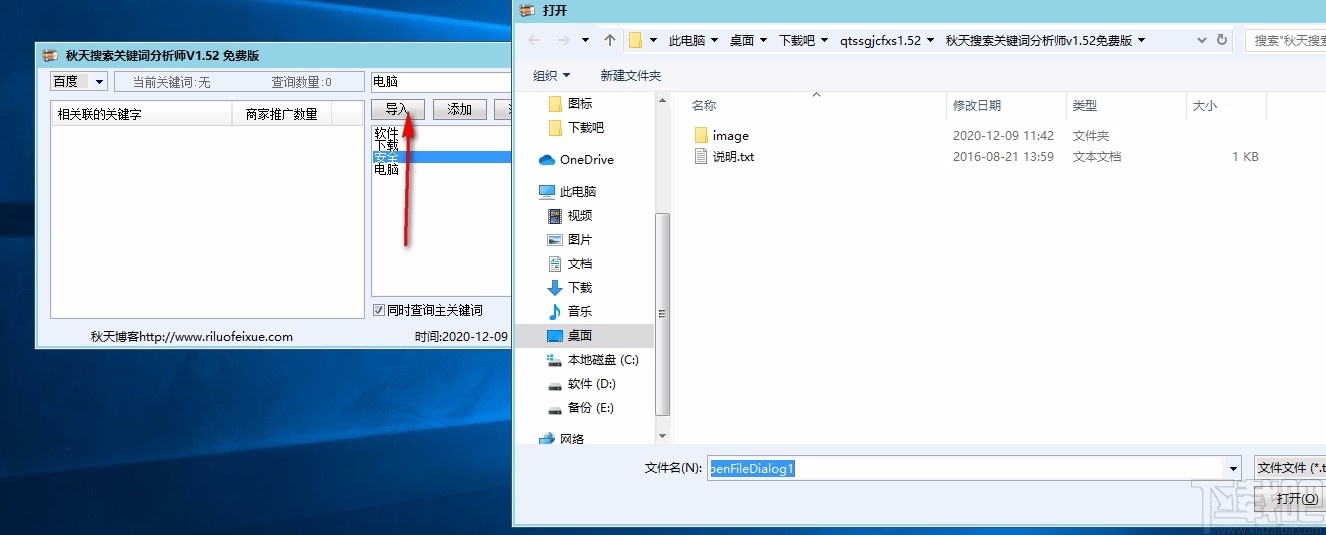Click the 秋天博客 URL in the status bar
Viewport: 1326px width, 535px height.
pyautogui.click(x=192, y=337)
